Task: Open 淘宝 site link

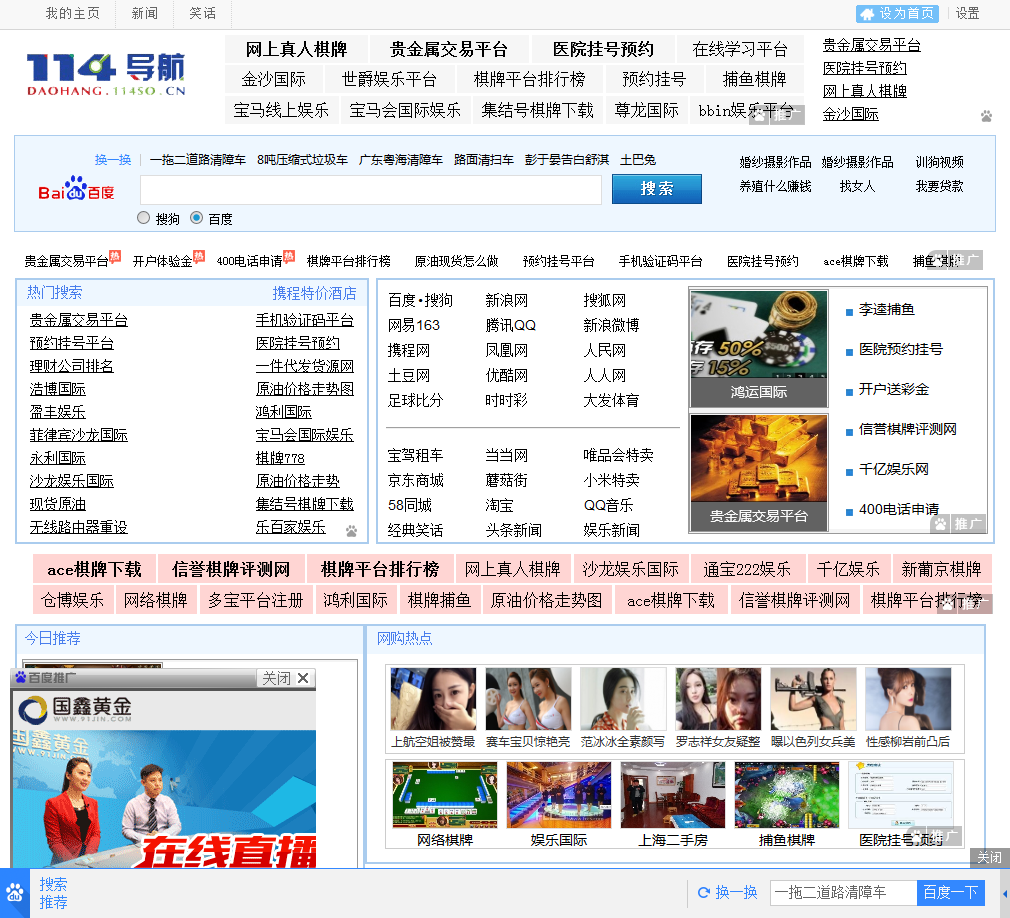Action: pyautogui.click(x=499, y=505)
